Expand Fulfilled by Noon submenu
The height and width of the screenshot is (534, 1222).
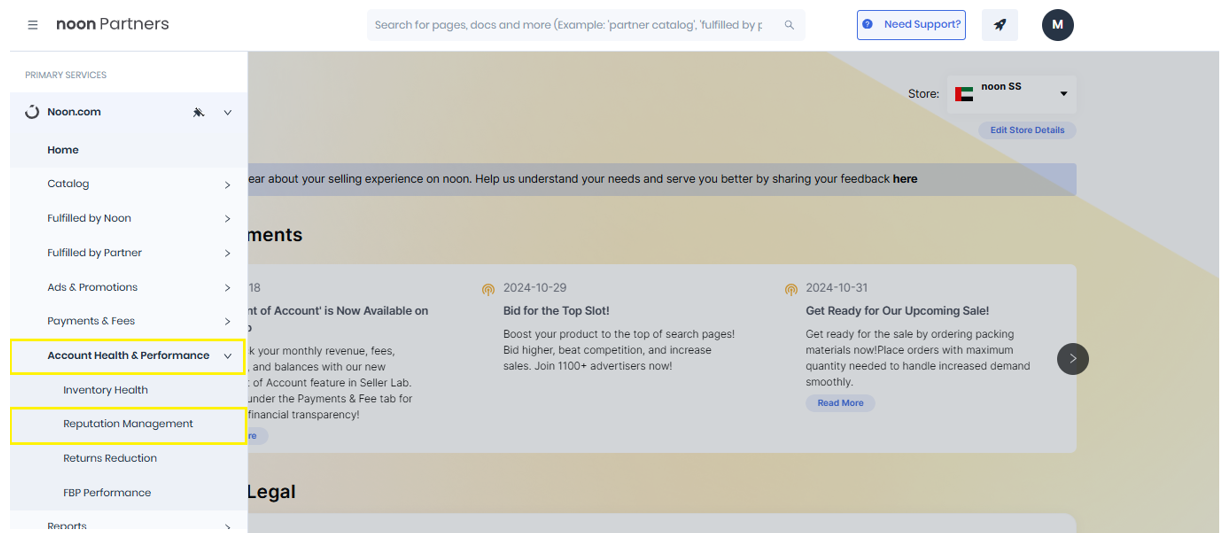[x=228, y=219]
